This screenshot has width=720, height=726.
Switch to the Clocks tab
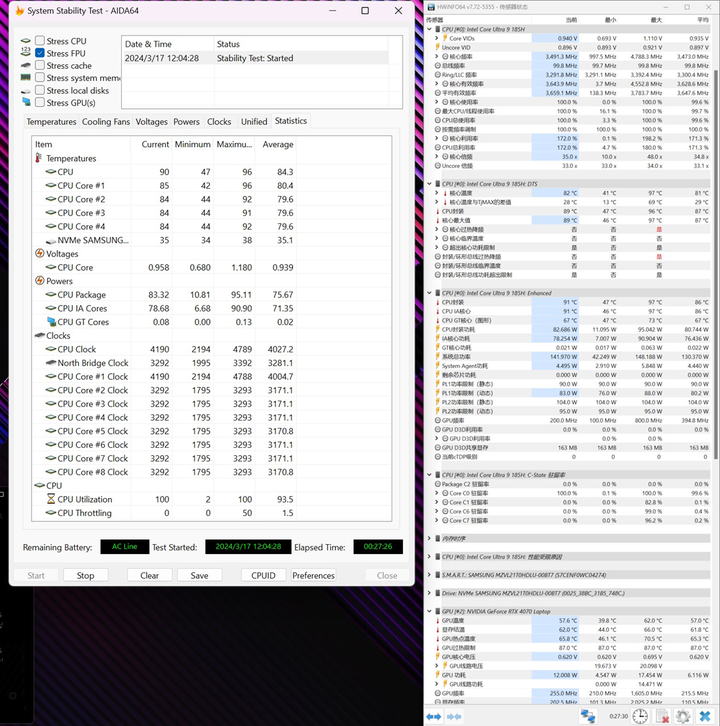219,122
